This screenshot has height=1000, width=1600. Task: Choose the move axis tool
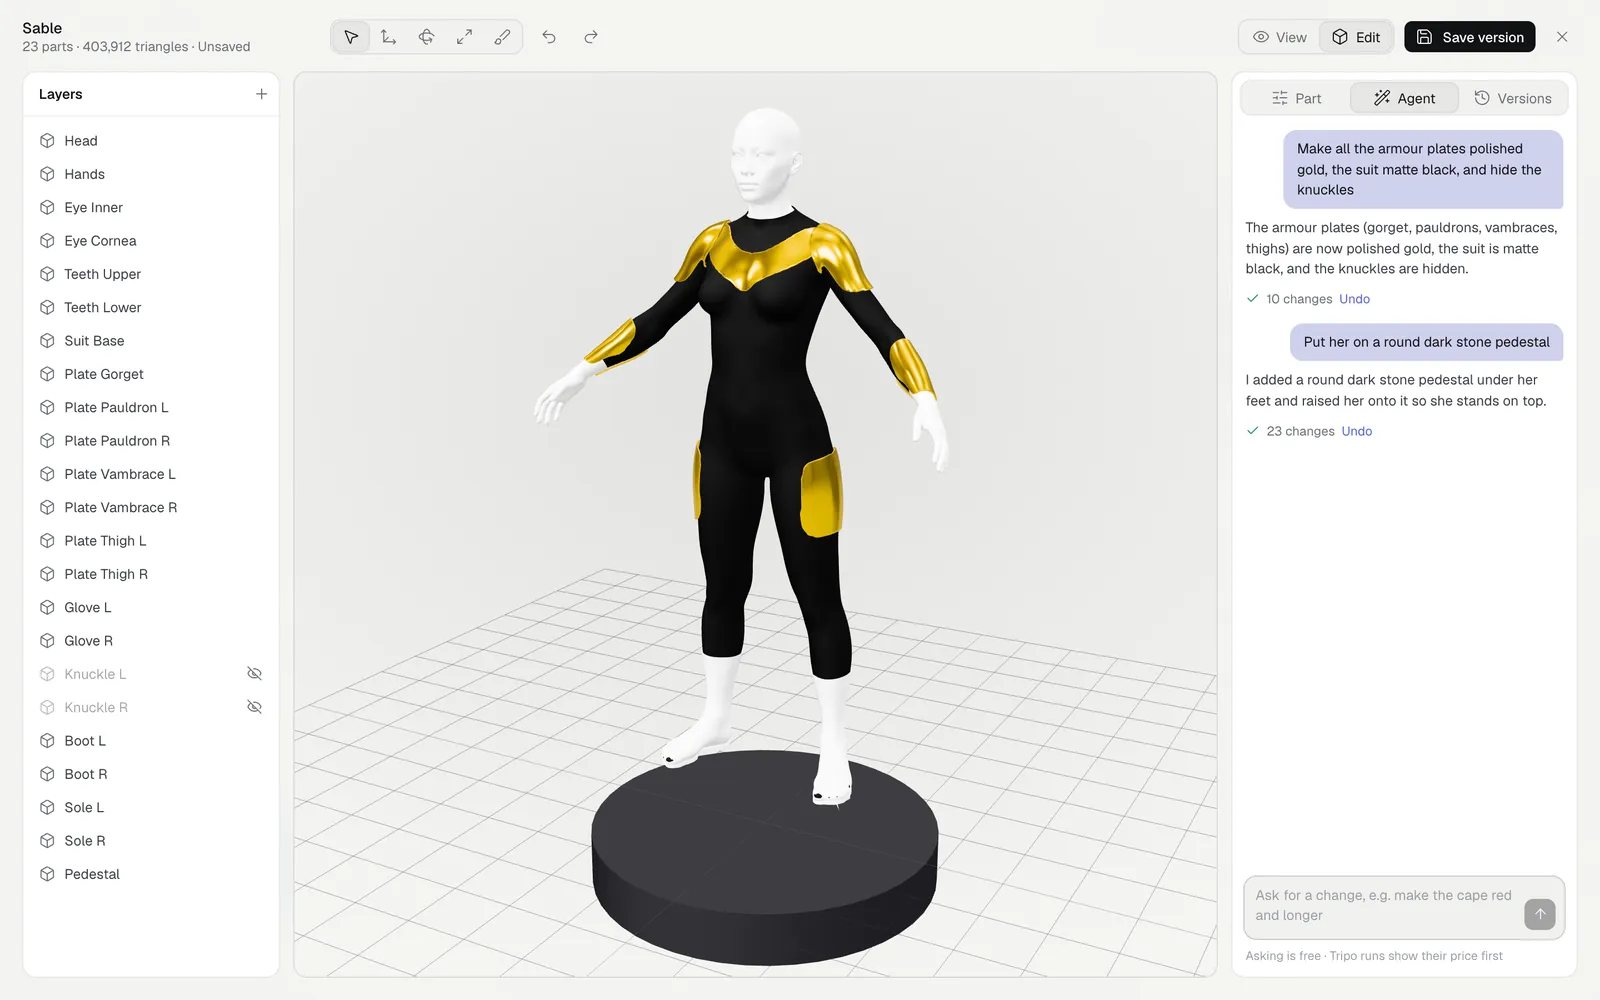[389, 37]
